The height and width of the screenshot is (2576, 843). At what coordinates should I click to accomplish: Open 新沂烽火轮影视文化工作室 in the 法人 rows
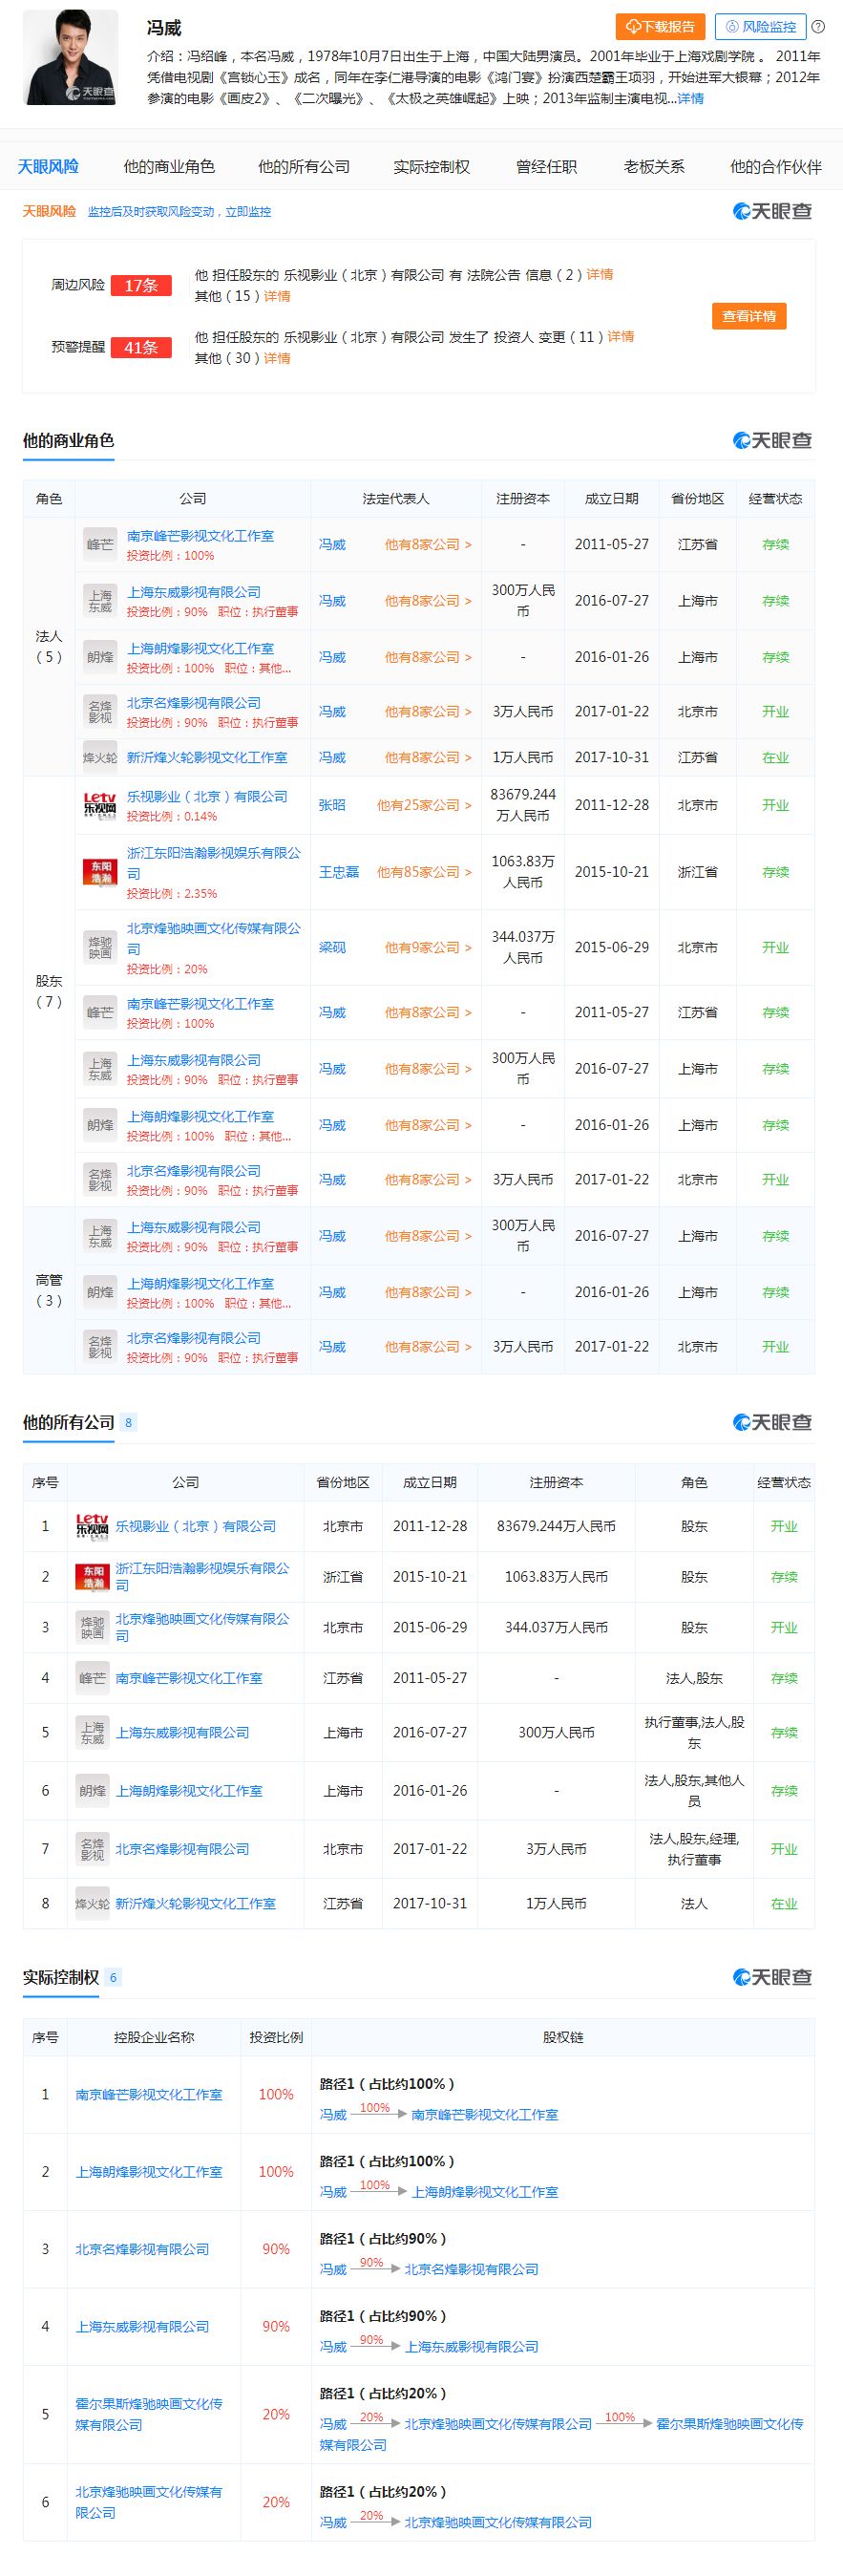pos(207,758)
